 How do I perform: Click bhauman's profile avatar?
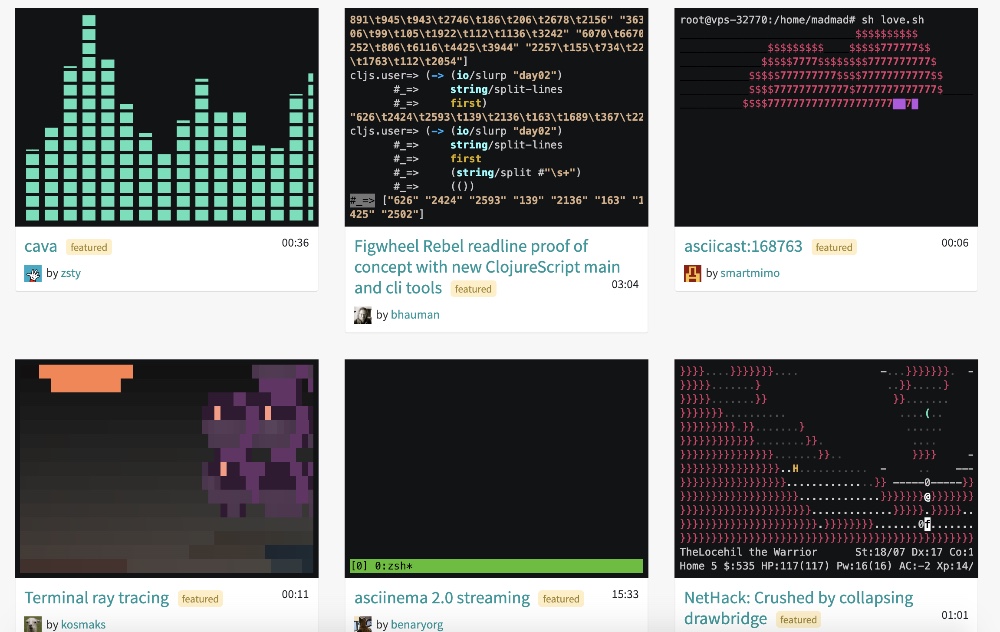click(362, 315)
